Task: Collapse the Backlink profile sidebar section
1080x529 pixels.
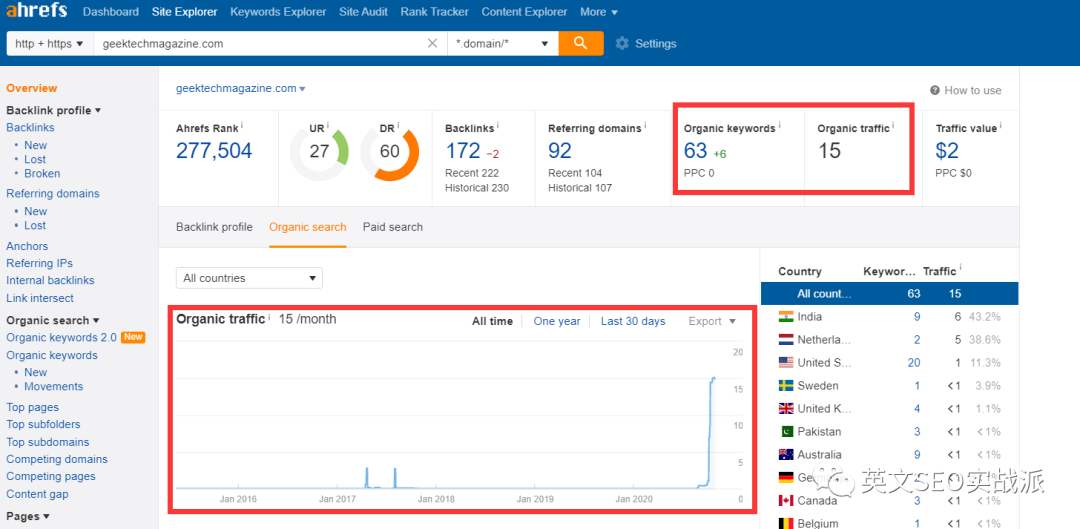Action: pyautogui.click(x=54, y=110)
